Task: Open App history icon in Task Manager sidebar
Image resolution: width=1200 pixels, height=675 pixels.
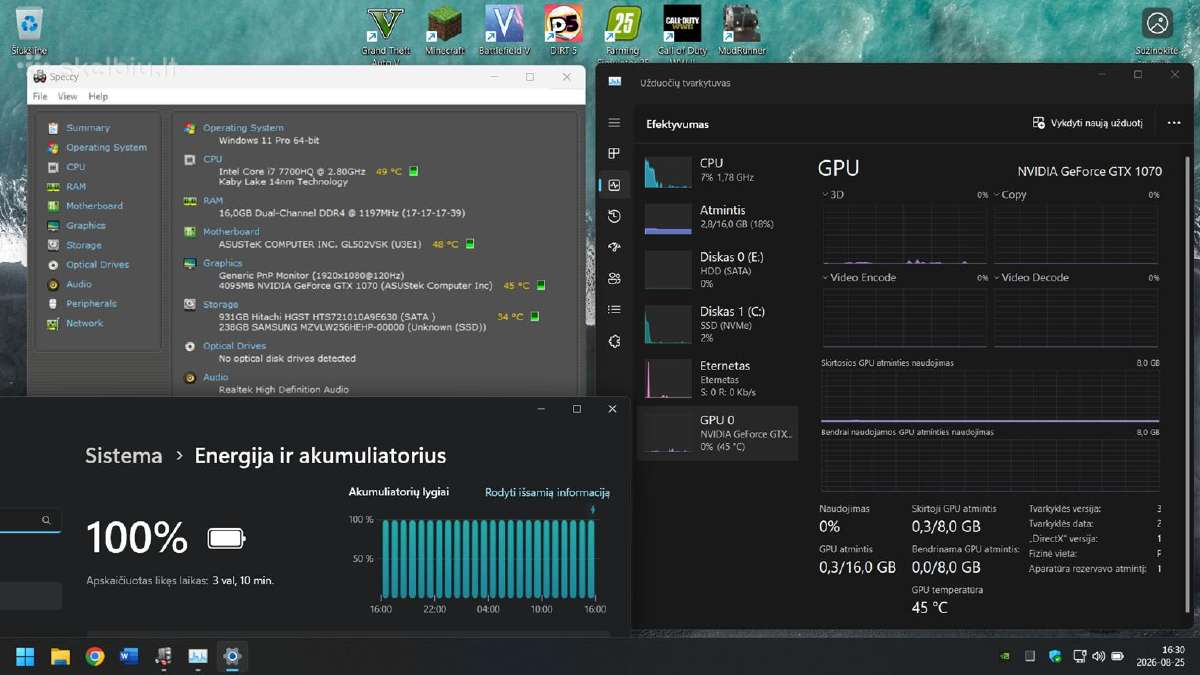Action: point(614,216)
